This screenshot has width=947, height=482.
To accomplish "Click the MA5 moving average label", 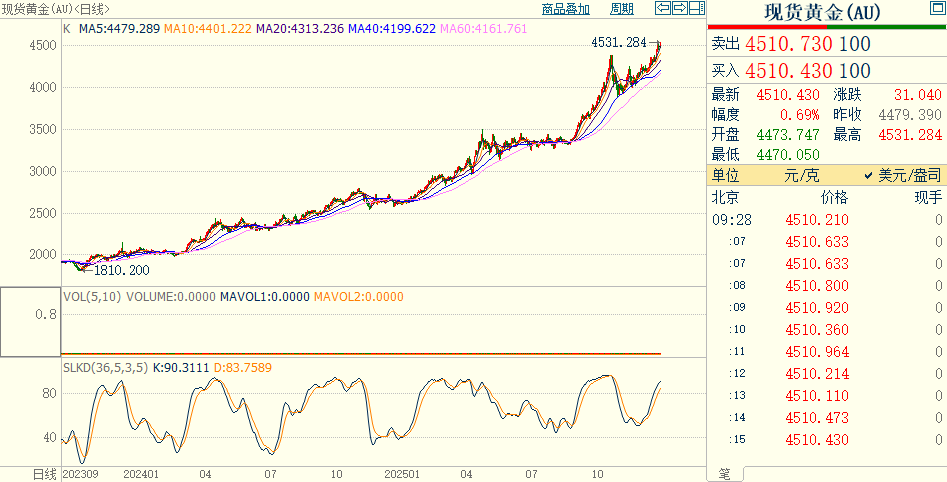I will 115,28.
